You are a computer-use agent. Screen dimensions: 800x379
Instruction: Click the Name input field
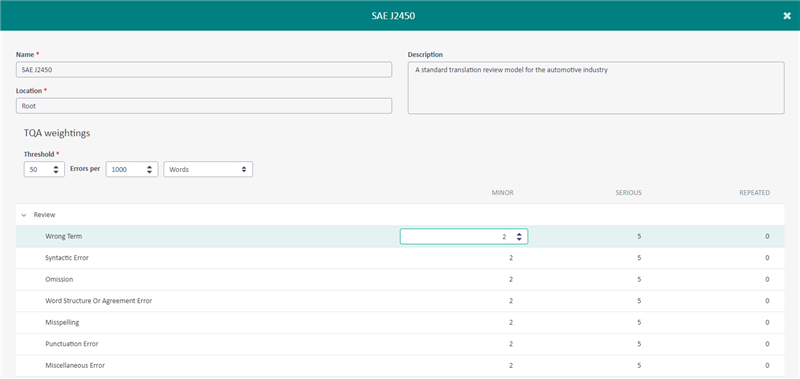204,70
